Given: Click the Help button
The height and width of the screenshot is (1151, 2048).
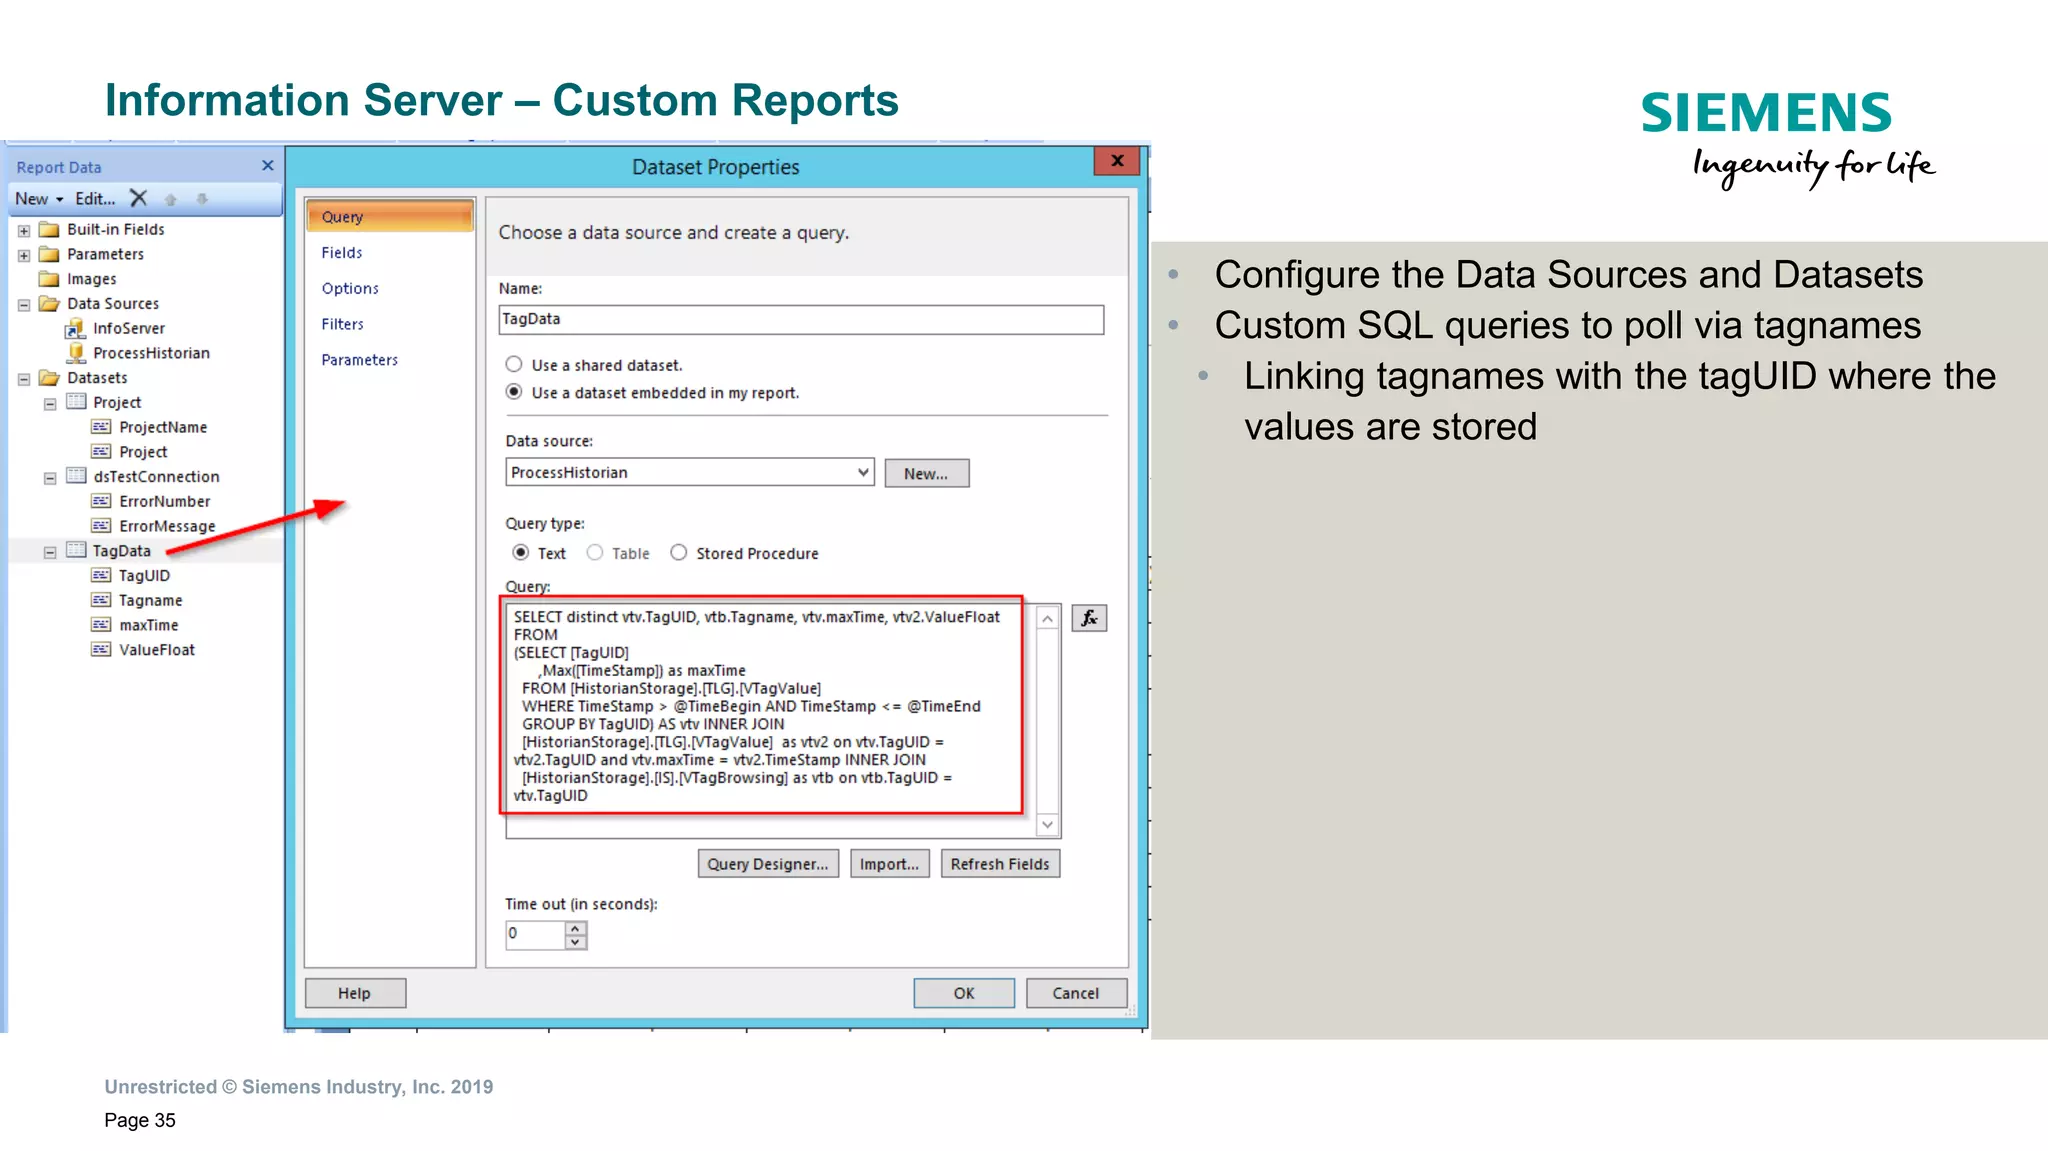Looking at the screenshot, I should click(x=355, y=993).
